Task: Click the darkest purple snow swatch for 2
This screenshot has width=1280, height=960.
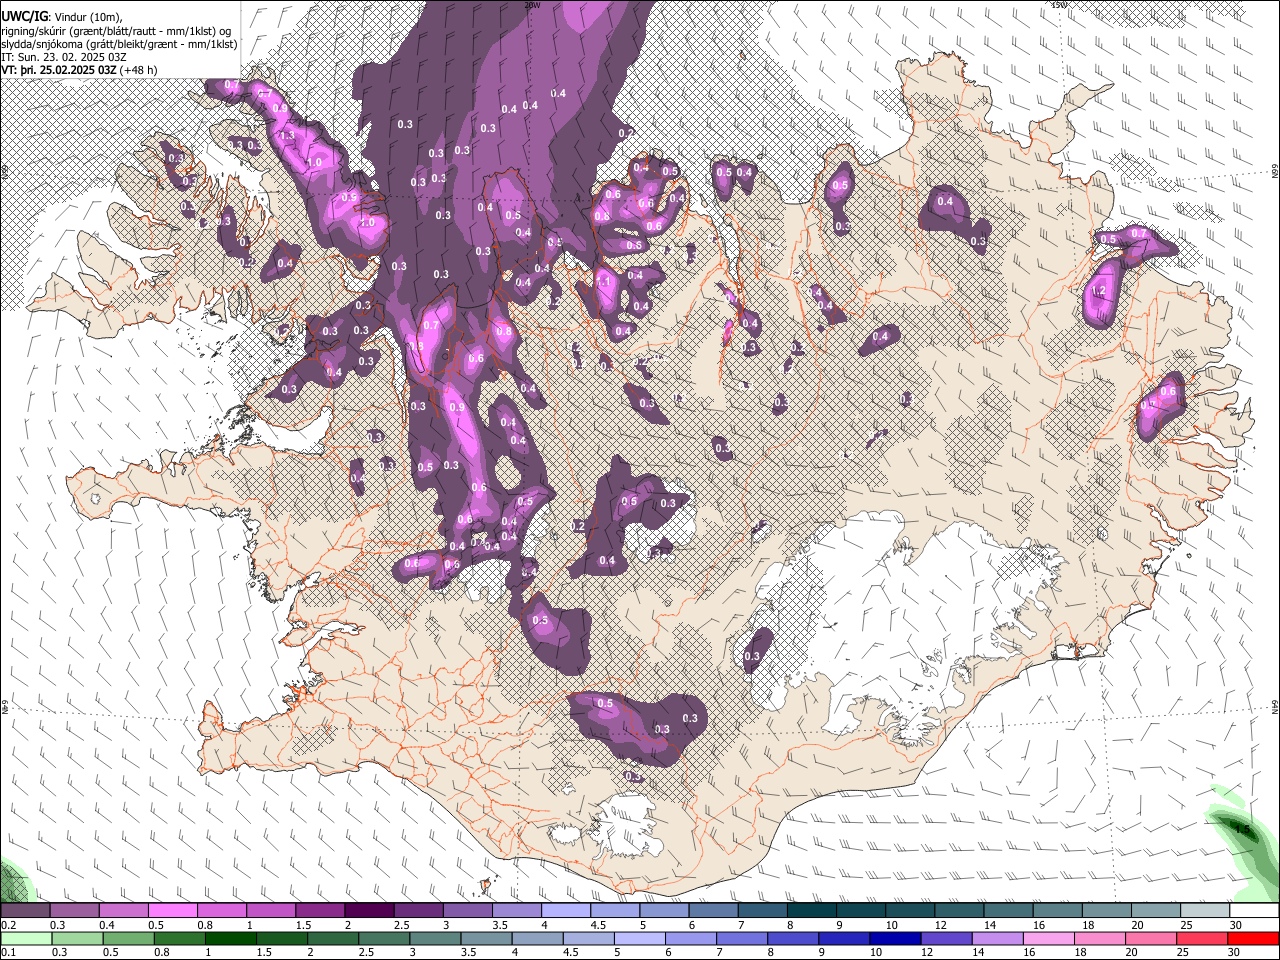Action: (x=367, y=910)
